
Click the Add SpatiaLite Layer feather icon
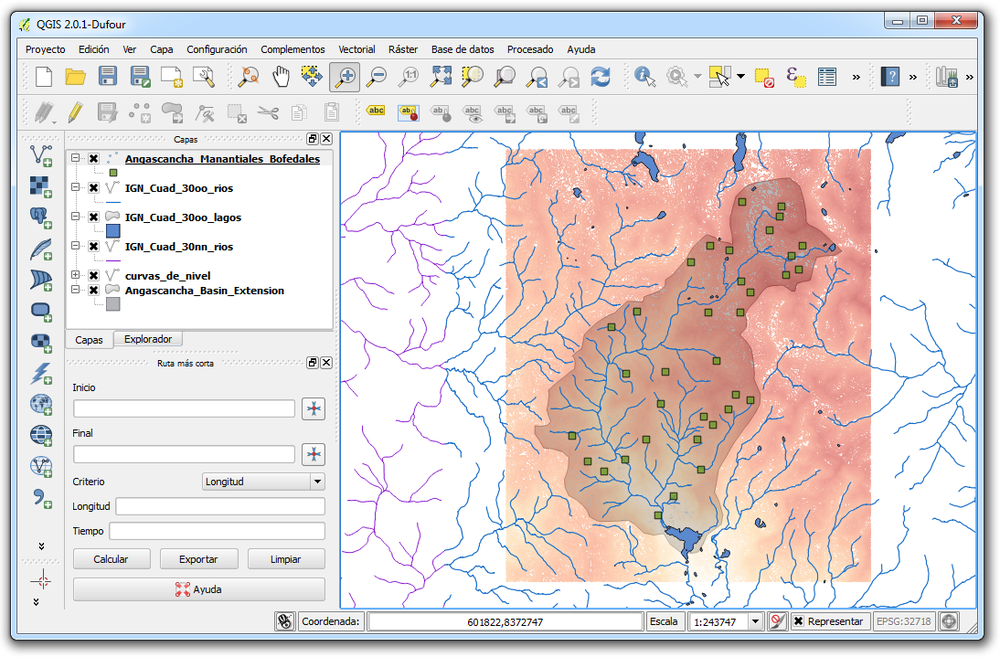(41, 248)
